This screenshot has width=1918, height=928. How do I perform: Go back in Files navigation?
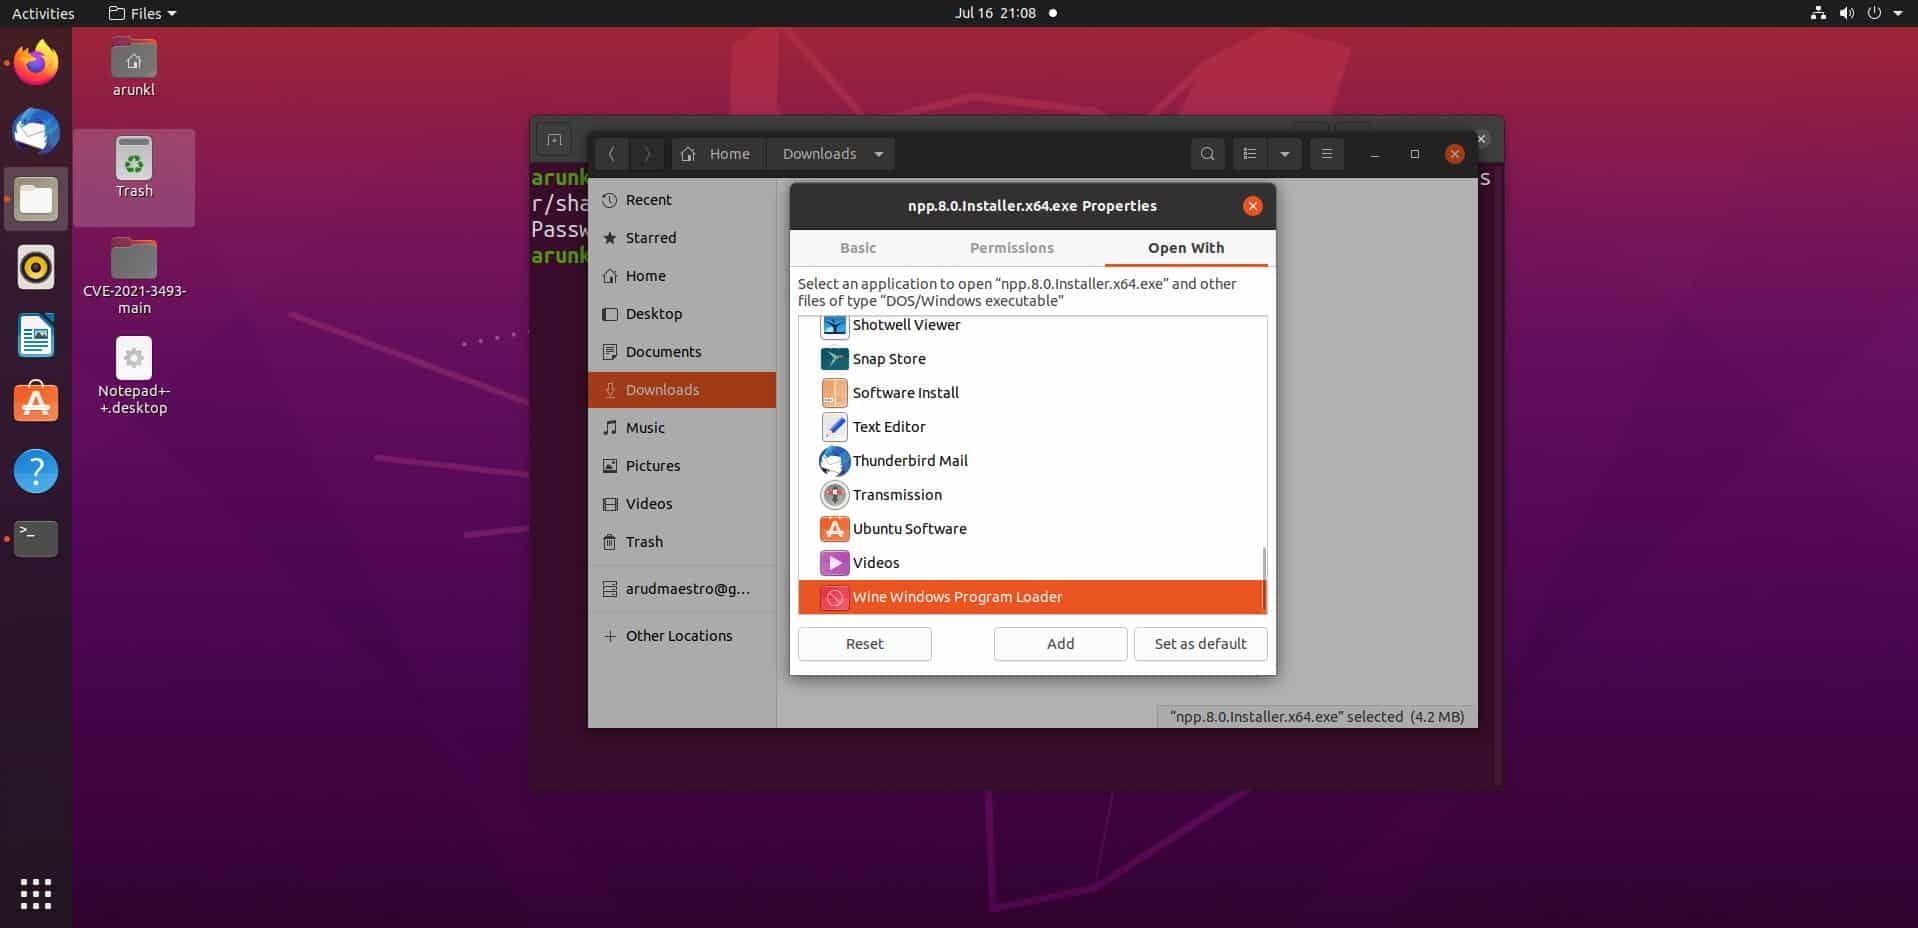click(612, 154)
